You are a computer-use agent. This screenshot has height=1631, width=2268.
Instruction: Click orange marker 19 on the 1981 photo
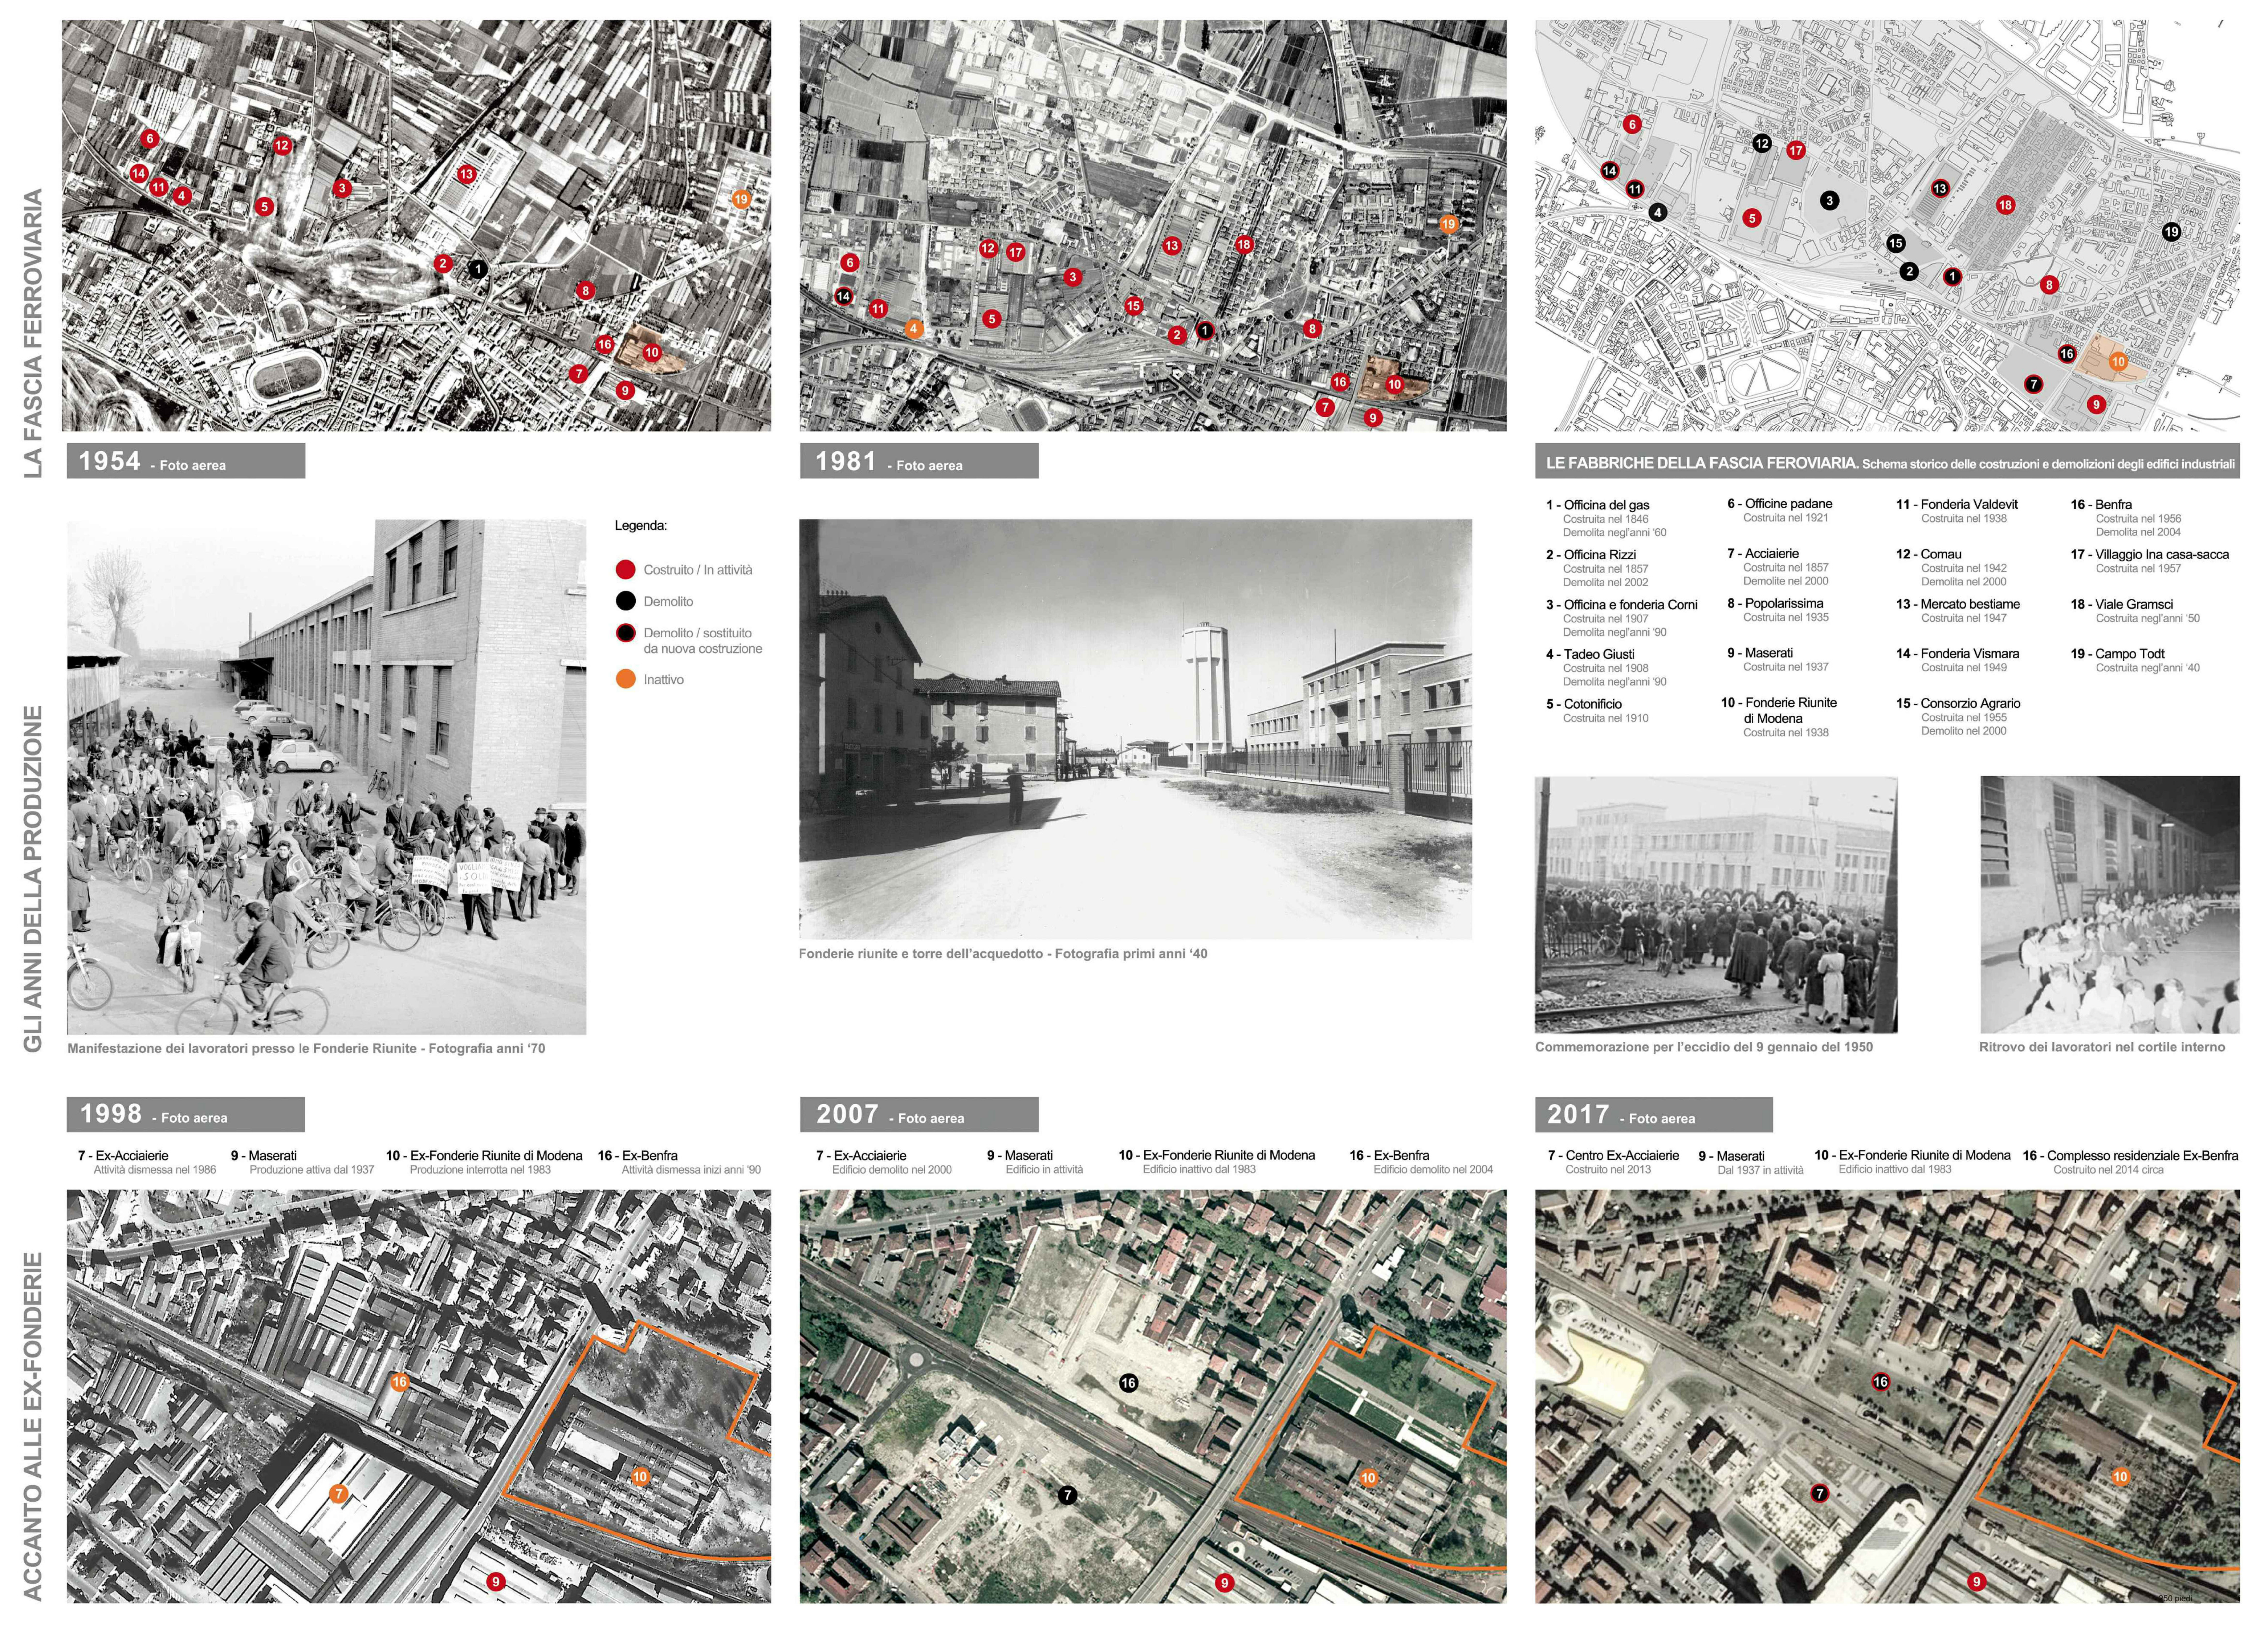pos(1449,224)
